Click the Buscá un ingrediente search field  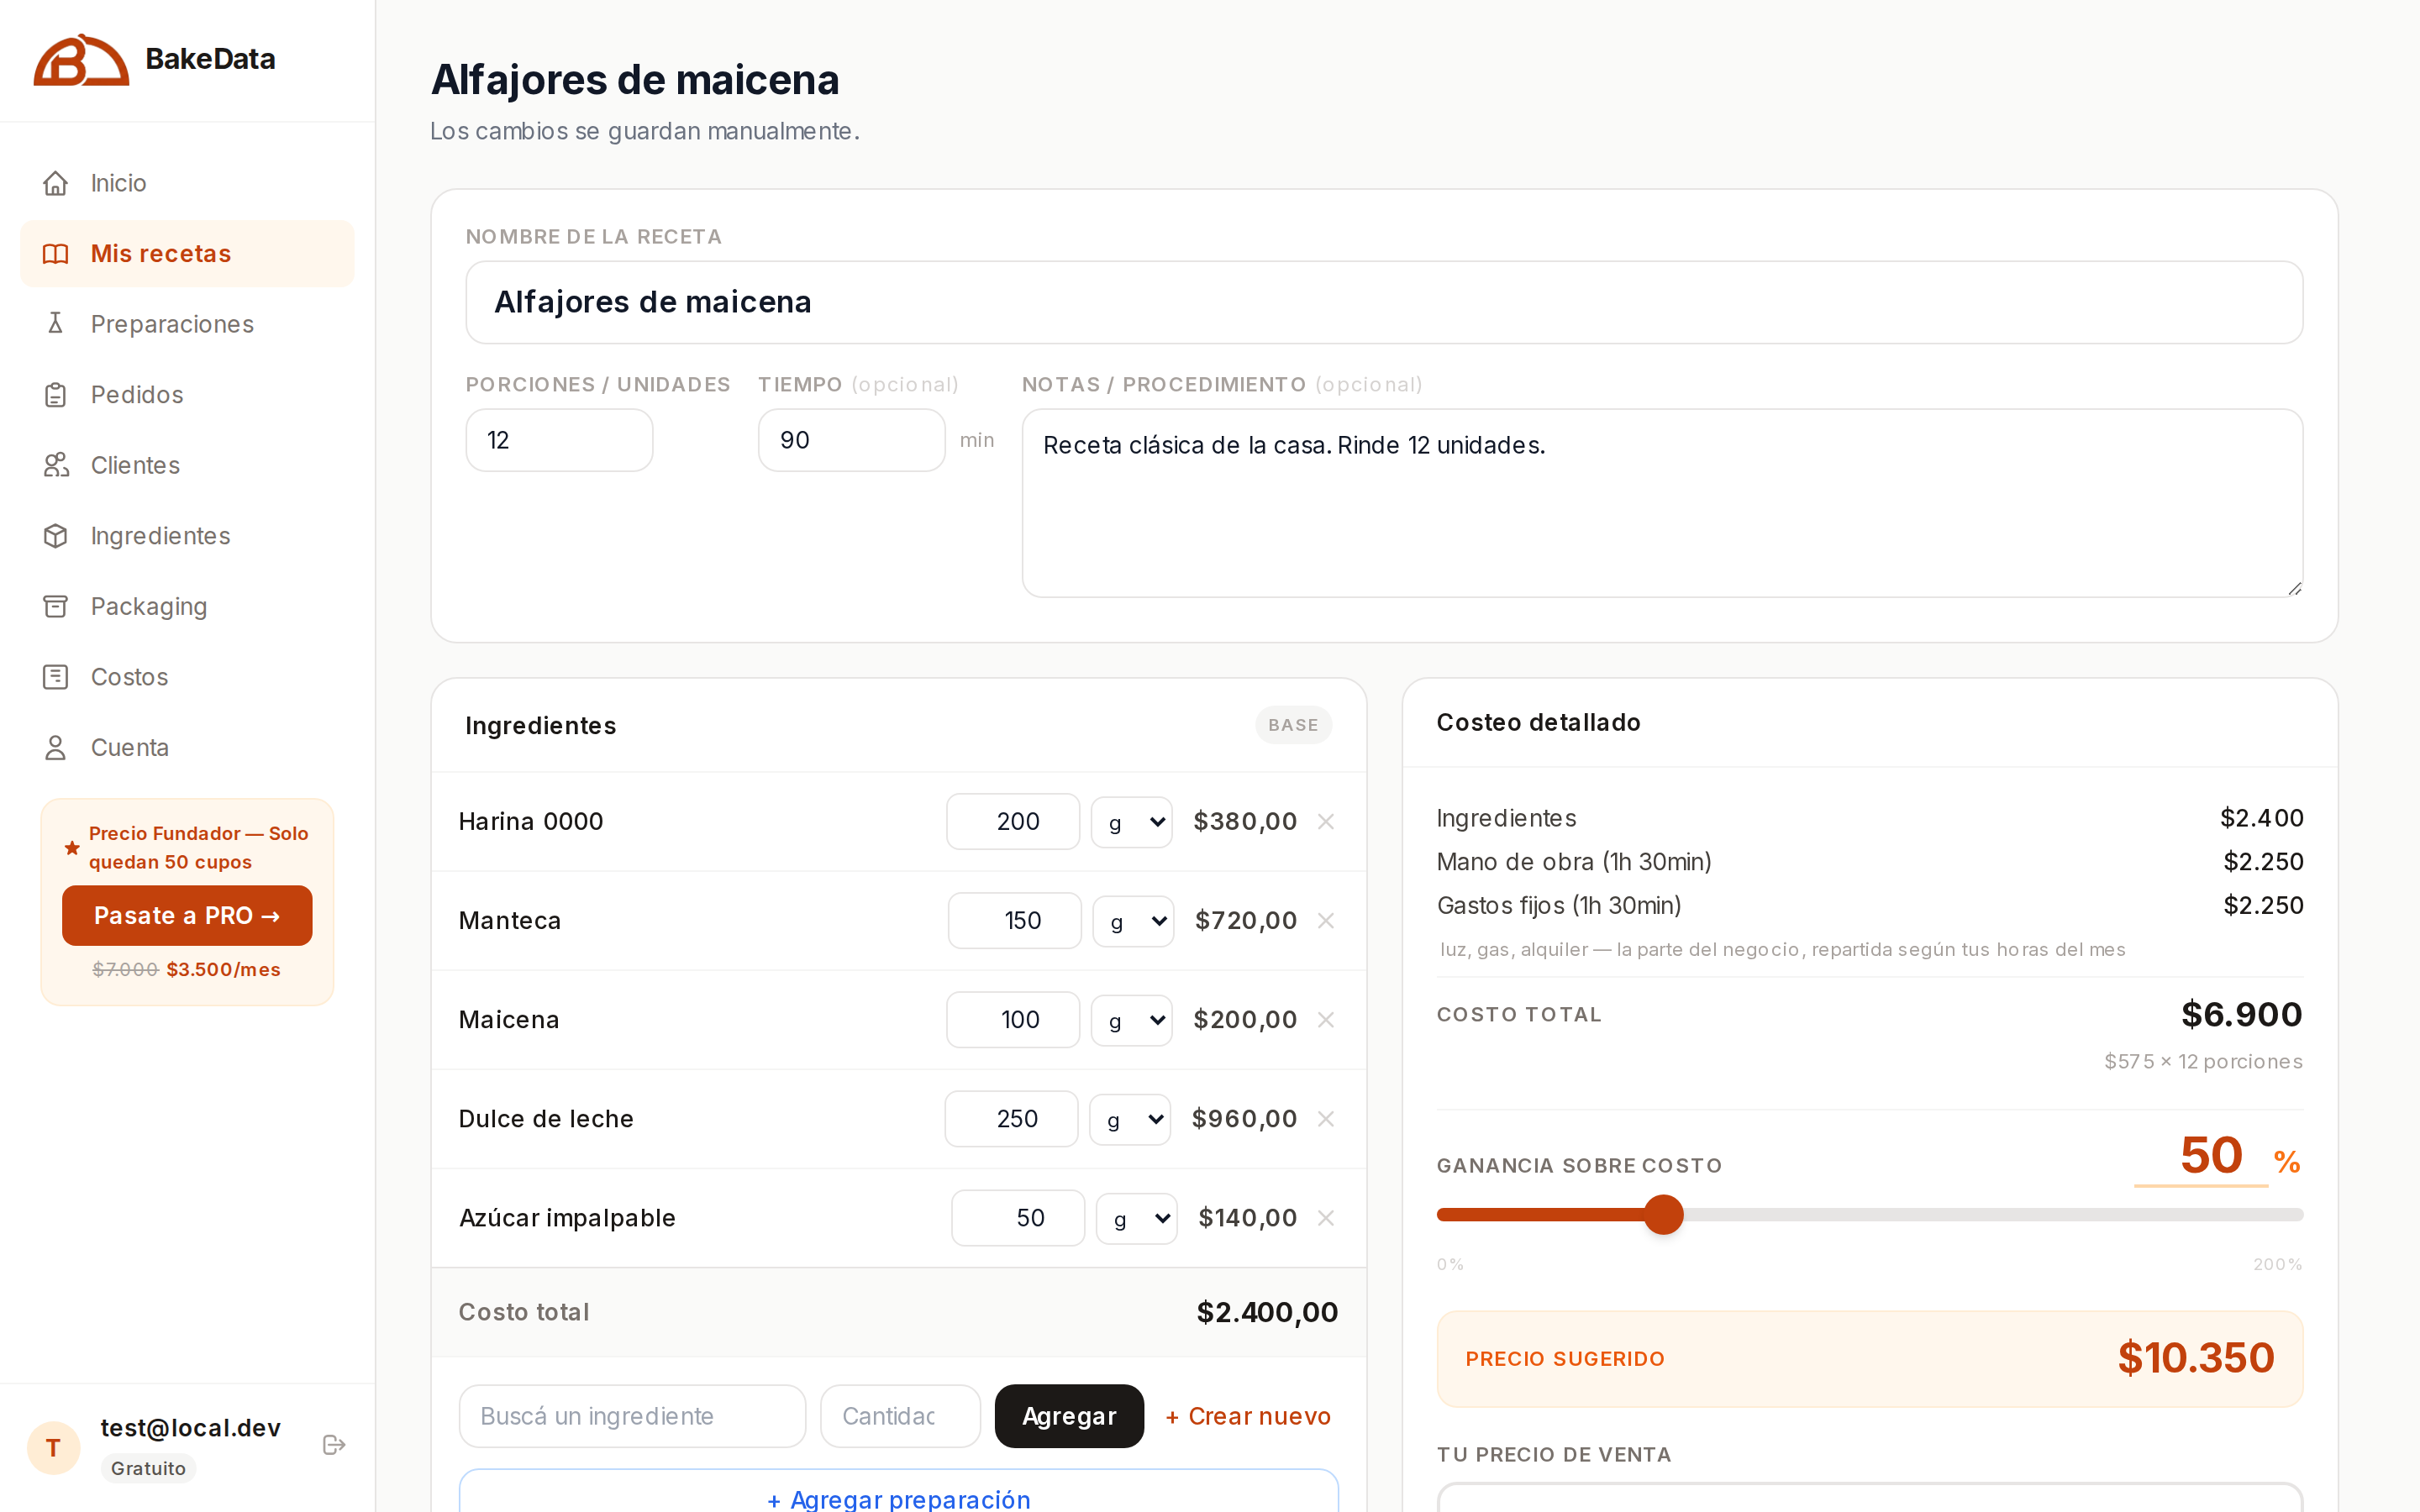coord(632,1416)
